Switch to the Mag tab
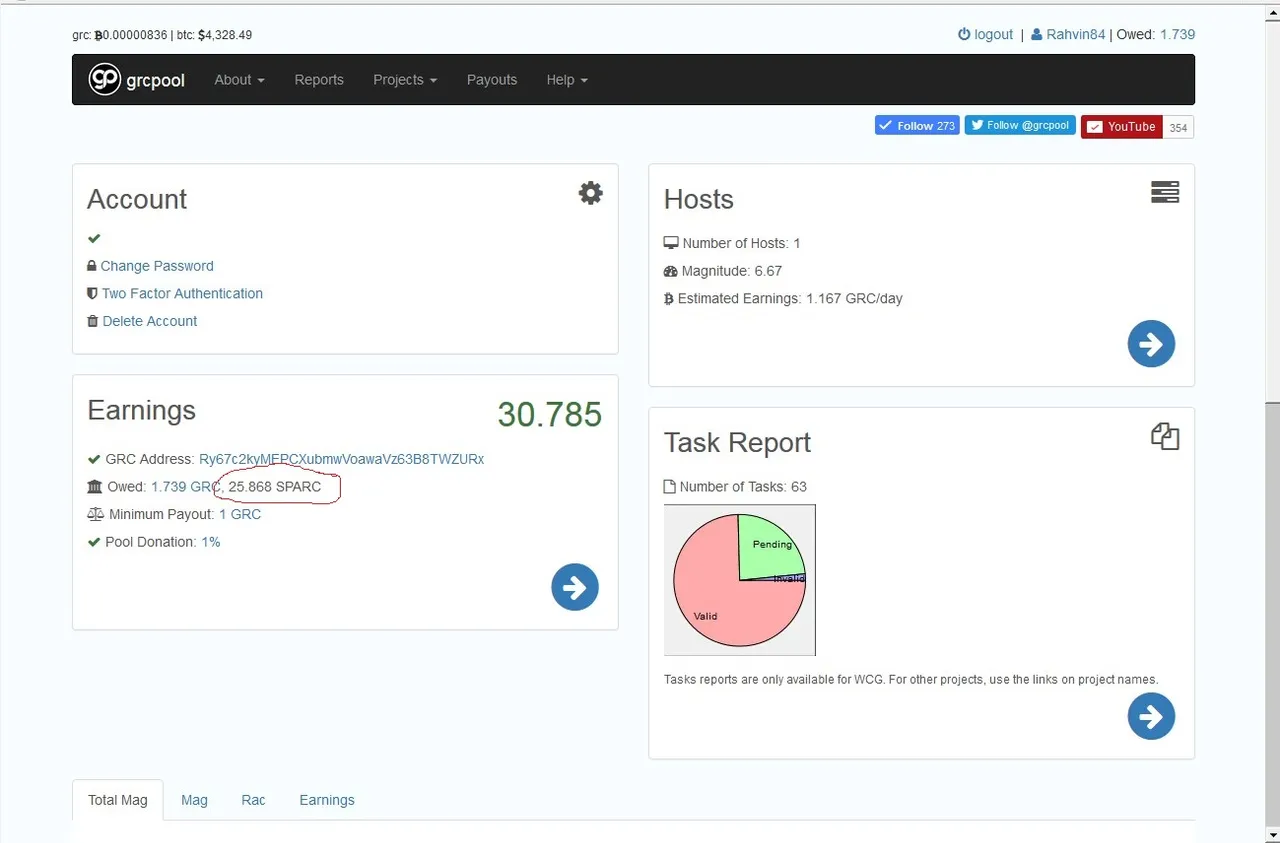This screenshot has height=843, width=1280. coord(194,800)
